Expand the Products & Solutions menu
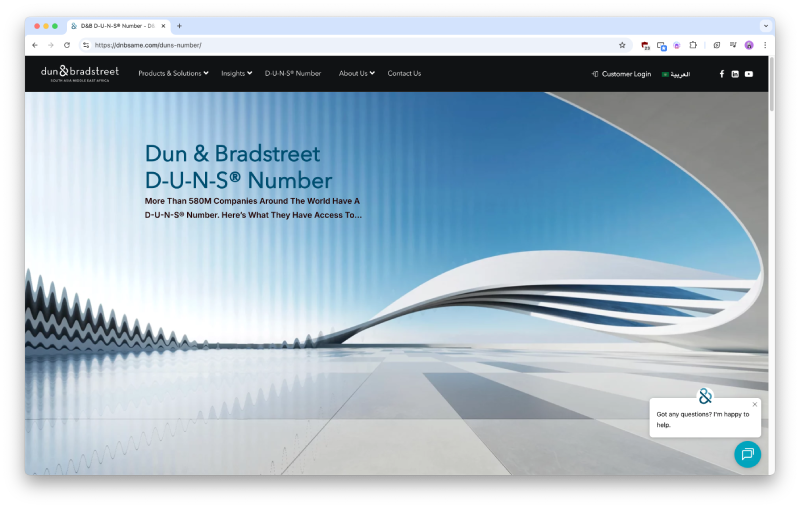This screenshot has height=508, width=800. [173, 73]
